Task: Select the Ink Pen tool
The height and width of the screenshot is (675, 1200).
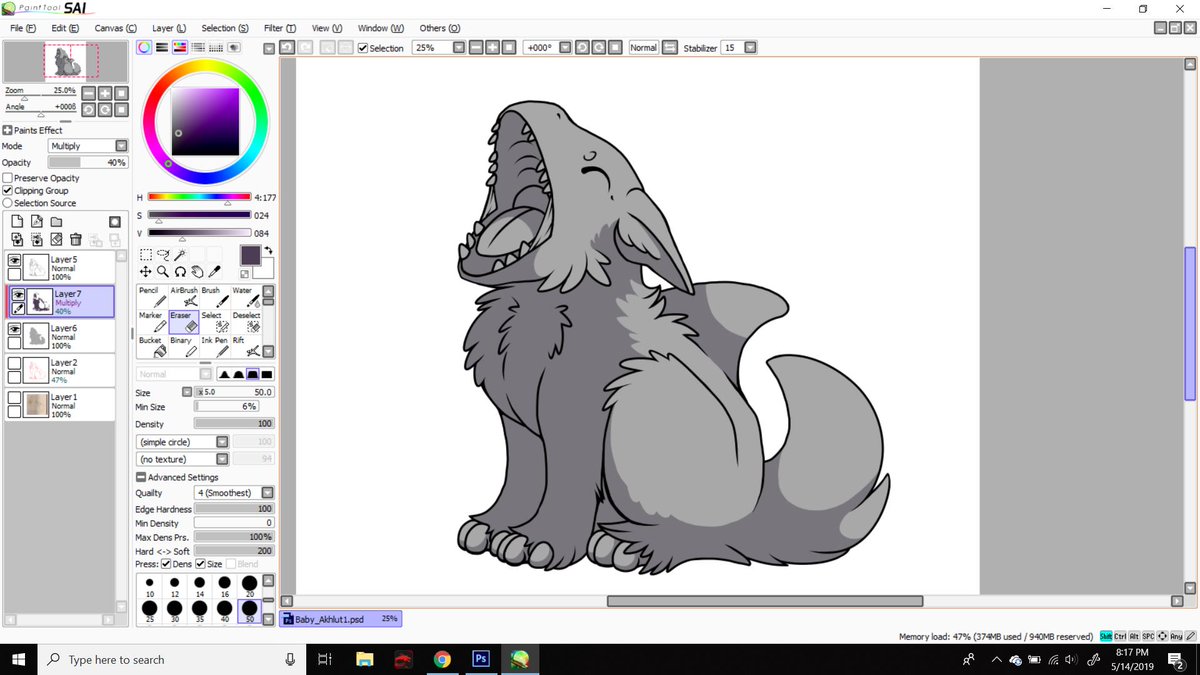Action: click(x=214, y=347)
